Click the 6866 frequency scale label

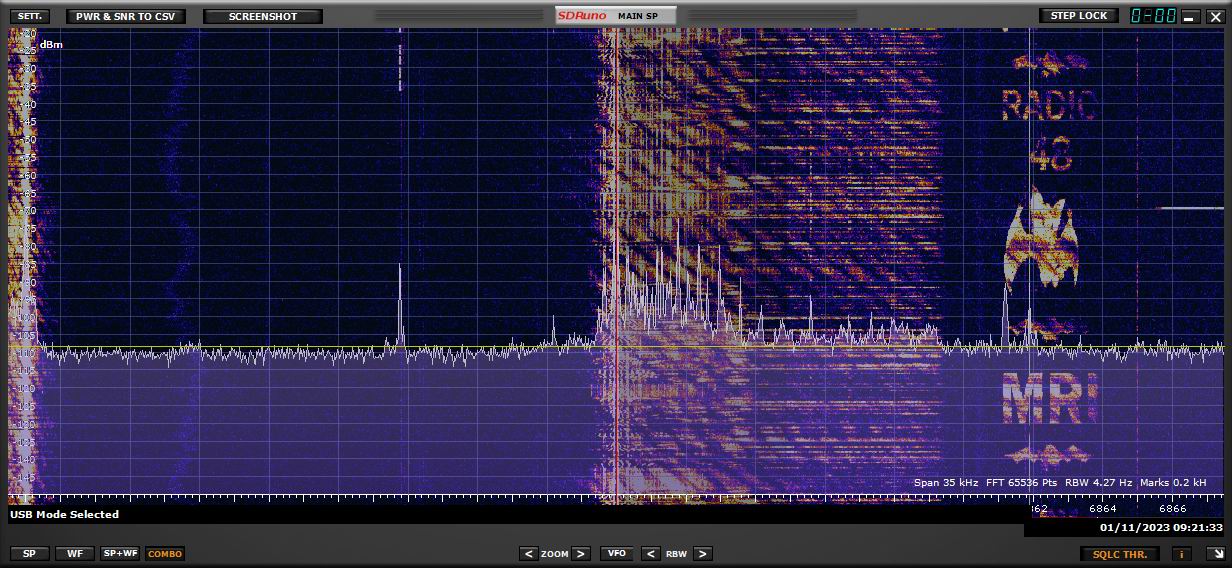(1173, 509)
